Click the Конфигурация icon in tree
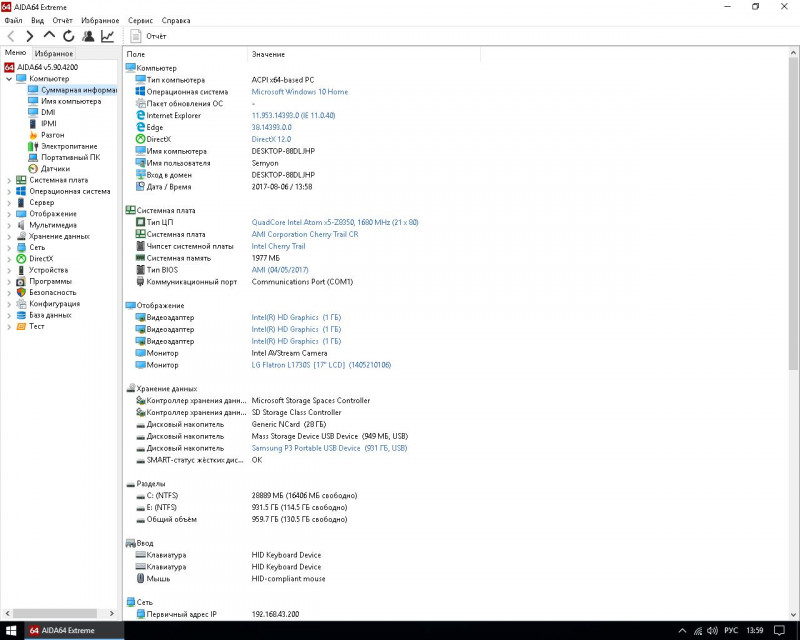Screen dimensions: 800x640 21,304
